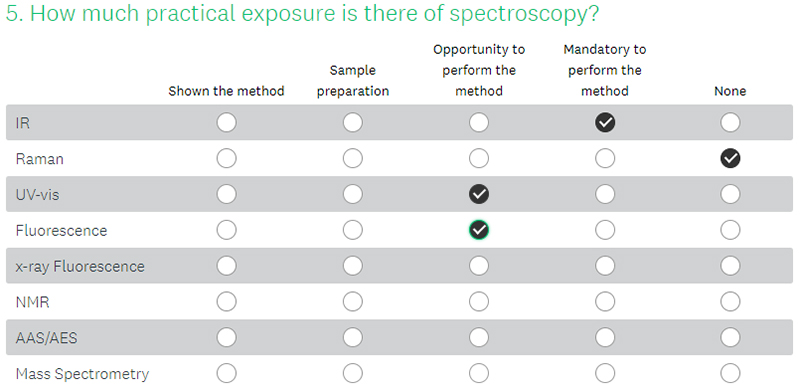
Task: Select 'Sample preparation' for AAS/AES
Action: [x=353, y=337]
